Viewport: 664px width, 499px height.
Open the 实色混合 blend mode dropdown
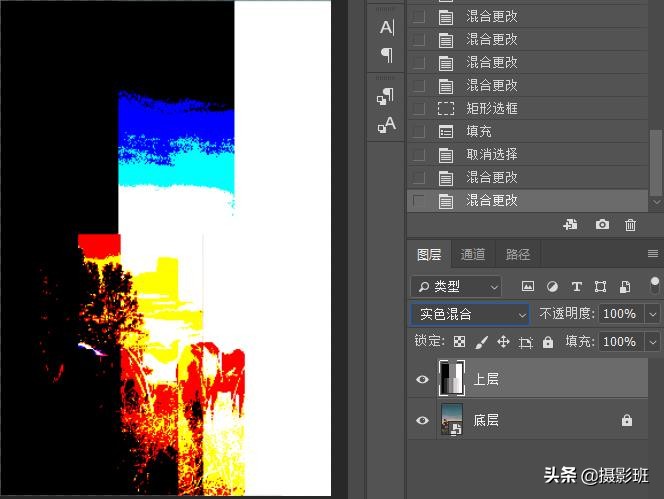(470, 314)
